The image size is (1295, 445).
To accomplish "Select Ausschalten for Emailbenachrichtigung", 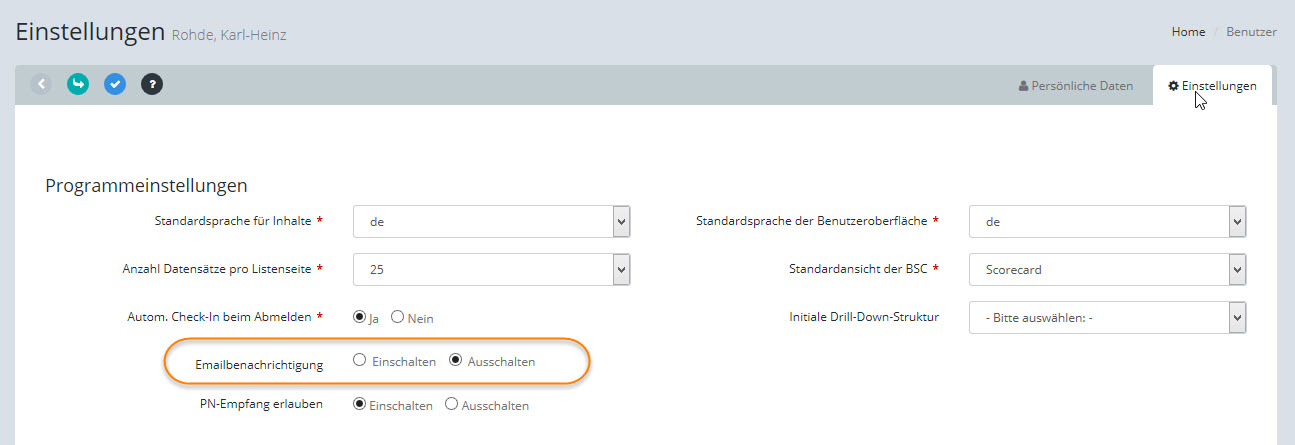I will [456, 361].
